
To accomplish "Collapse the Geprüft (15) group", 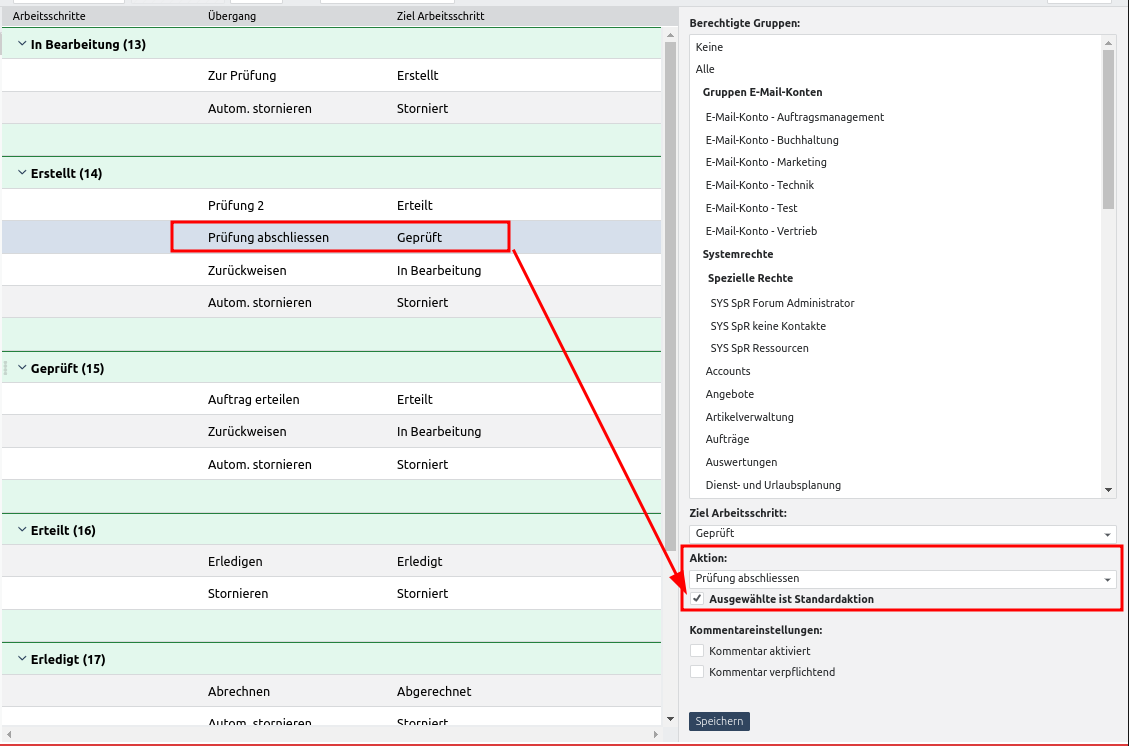I will (22, 368).
